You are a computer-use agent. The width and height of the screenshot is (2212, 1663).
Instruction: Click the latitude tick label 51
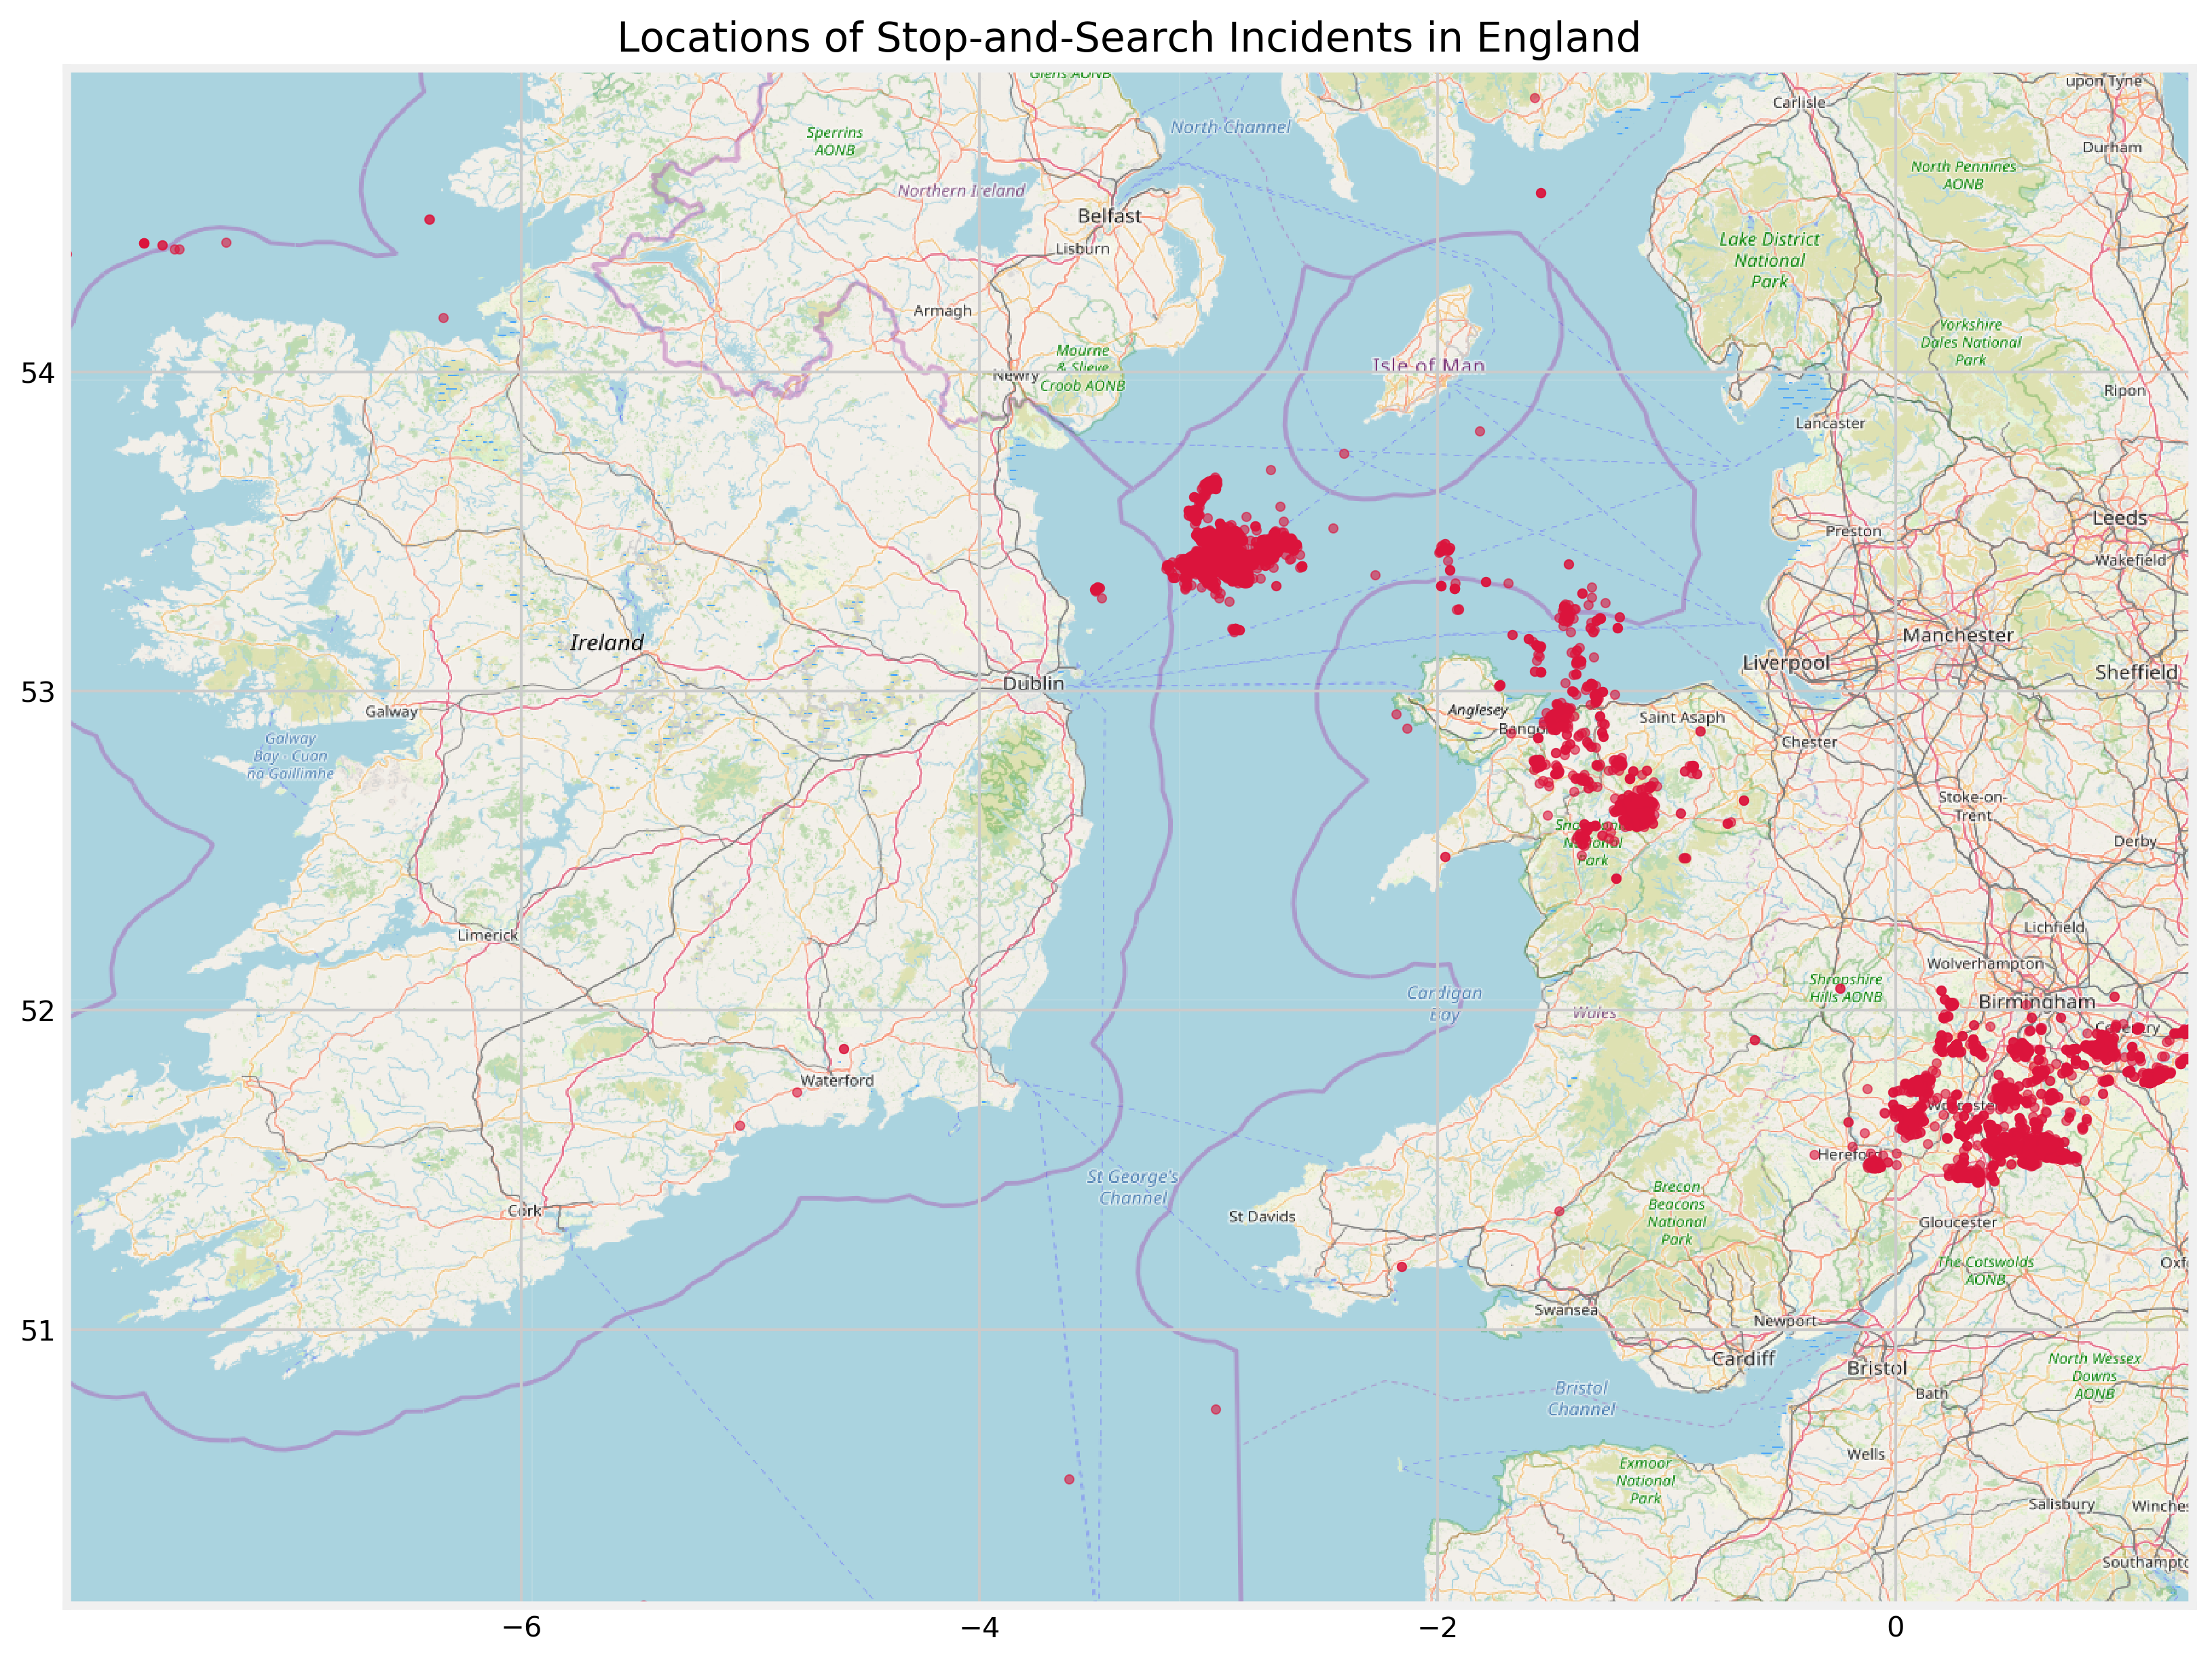[x=38, y=1330]
